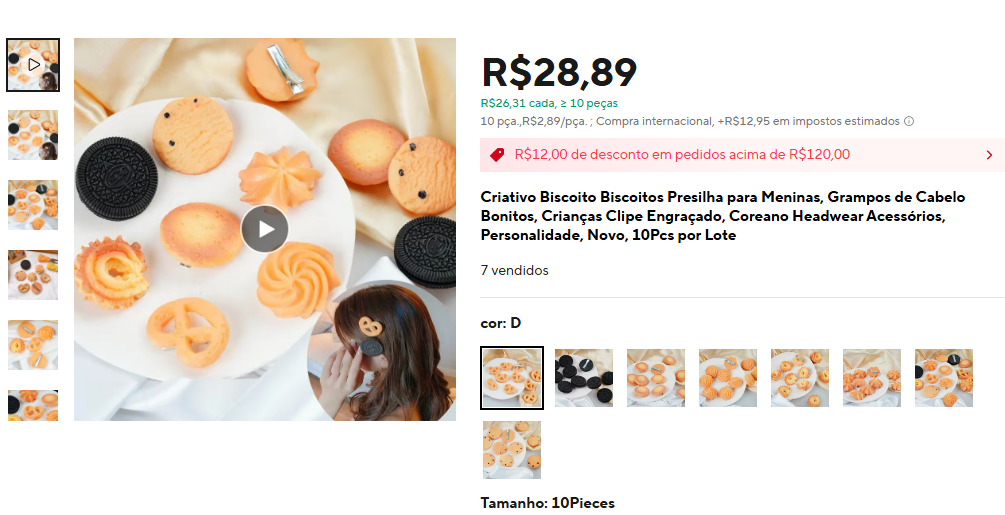Open the R$12,00 de desconto promotion link
Viewport: 1005px width, 515px height.
(682, 154)
